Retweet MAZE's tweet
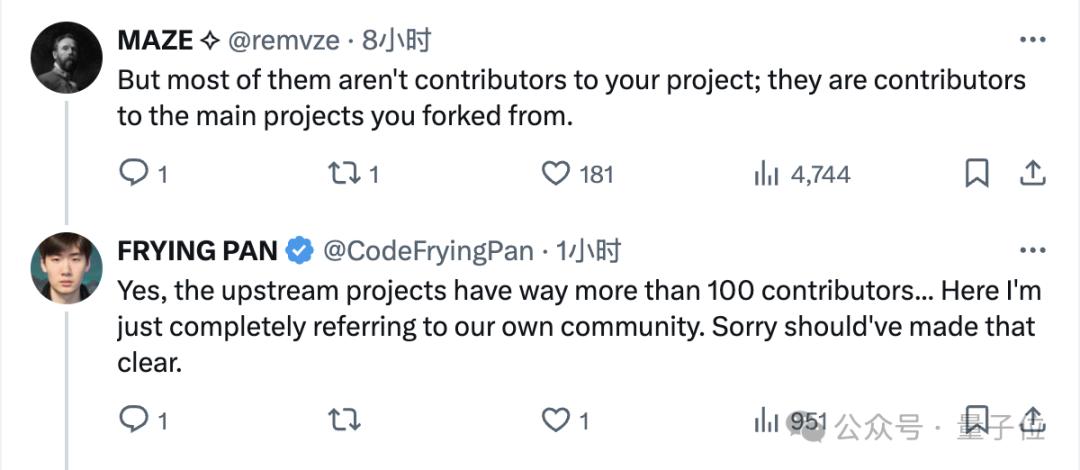 pyautogui.click(x=344, y=174)
